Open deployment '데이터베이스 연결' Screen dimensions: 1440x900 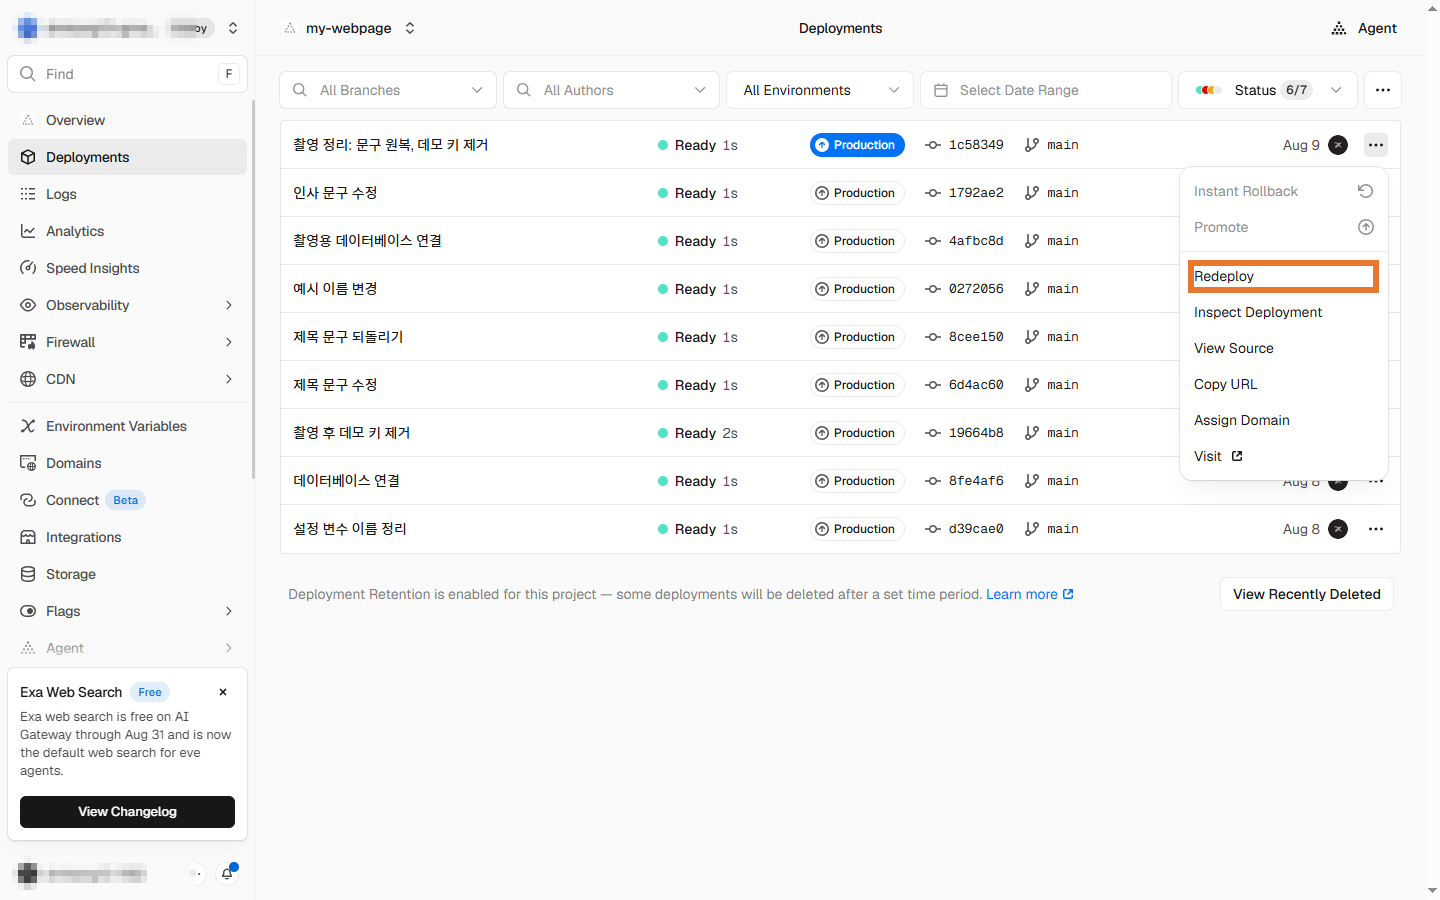(x=346, y=481)
